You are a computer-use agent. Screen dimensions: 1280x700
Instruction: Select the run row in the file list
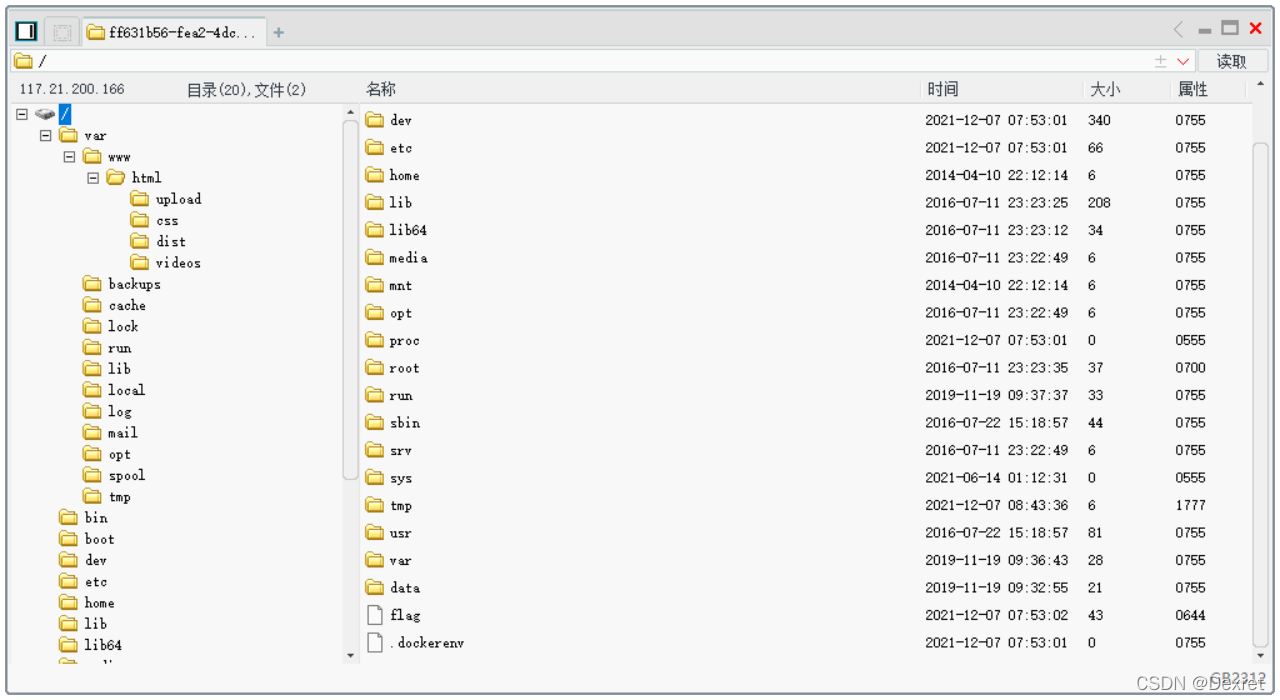pyautogui.click(x=805, y=395)
